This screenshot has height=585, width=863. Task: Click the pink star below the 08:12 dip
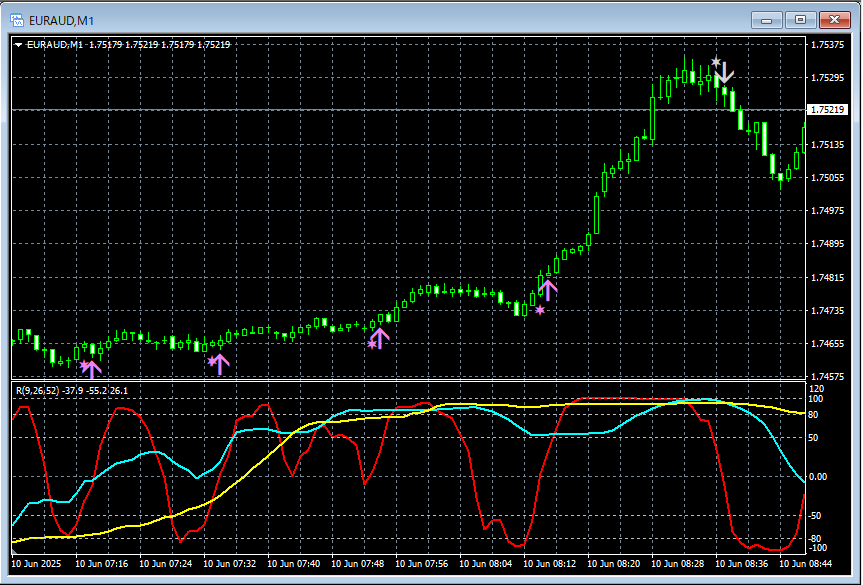tap(540, 311)
